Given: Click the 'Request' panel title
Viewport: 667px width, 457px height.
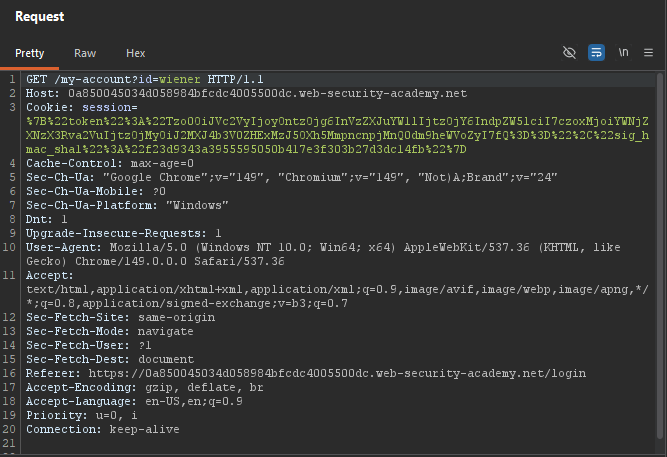Looking at the screenshot, I should pyautogui.click(x=40, y=17).
